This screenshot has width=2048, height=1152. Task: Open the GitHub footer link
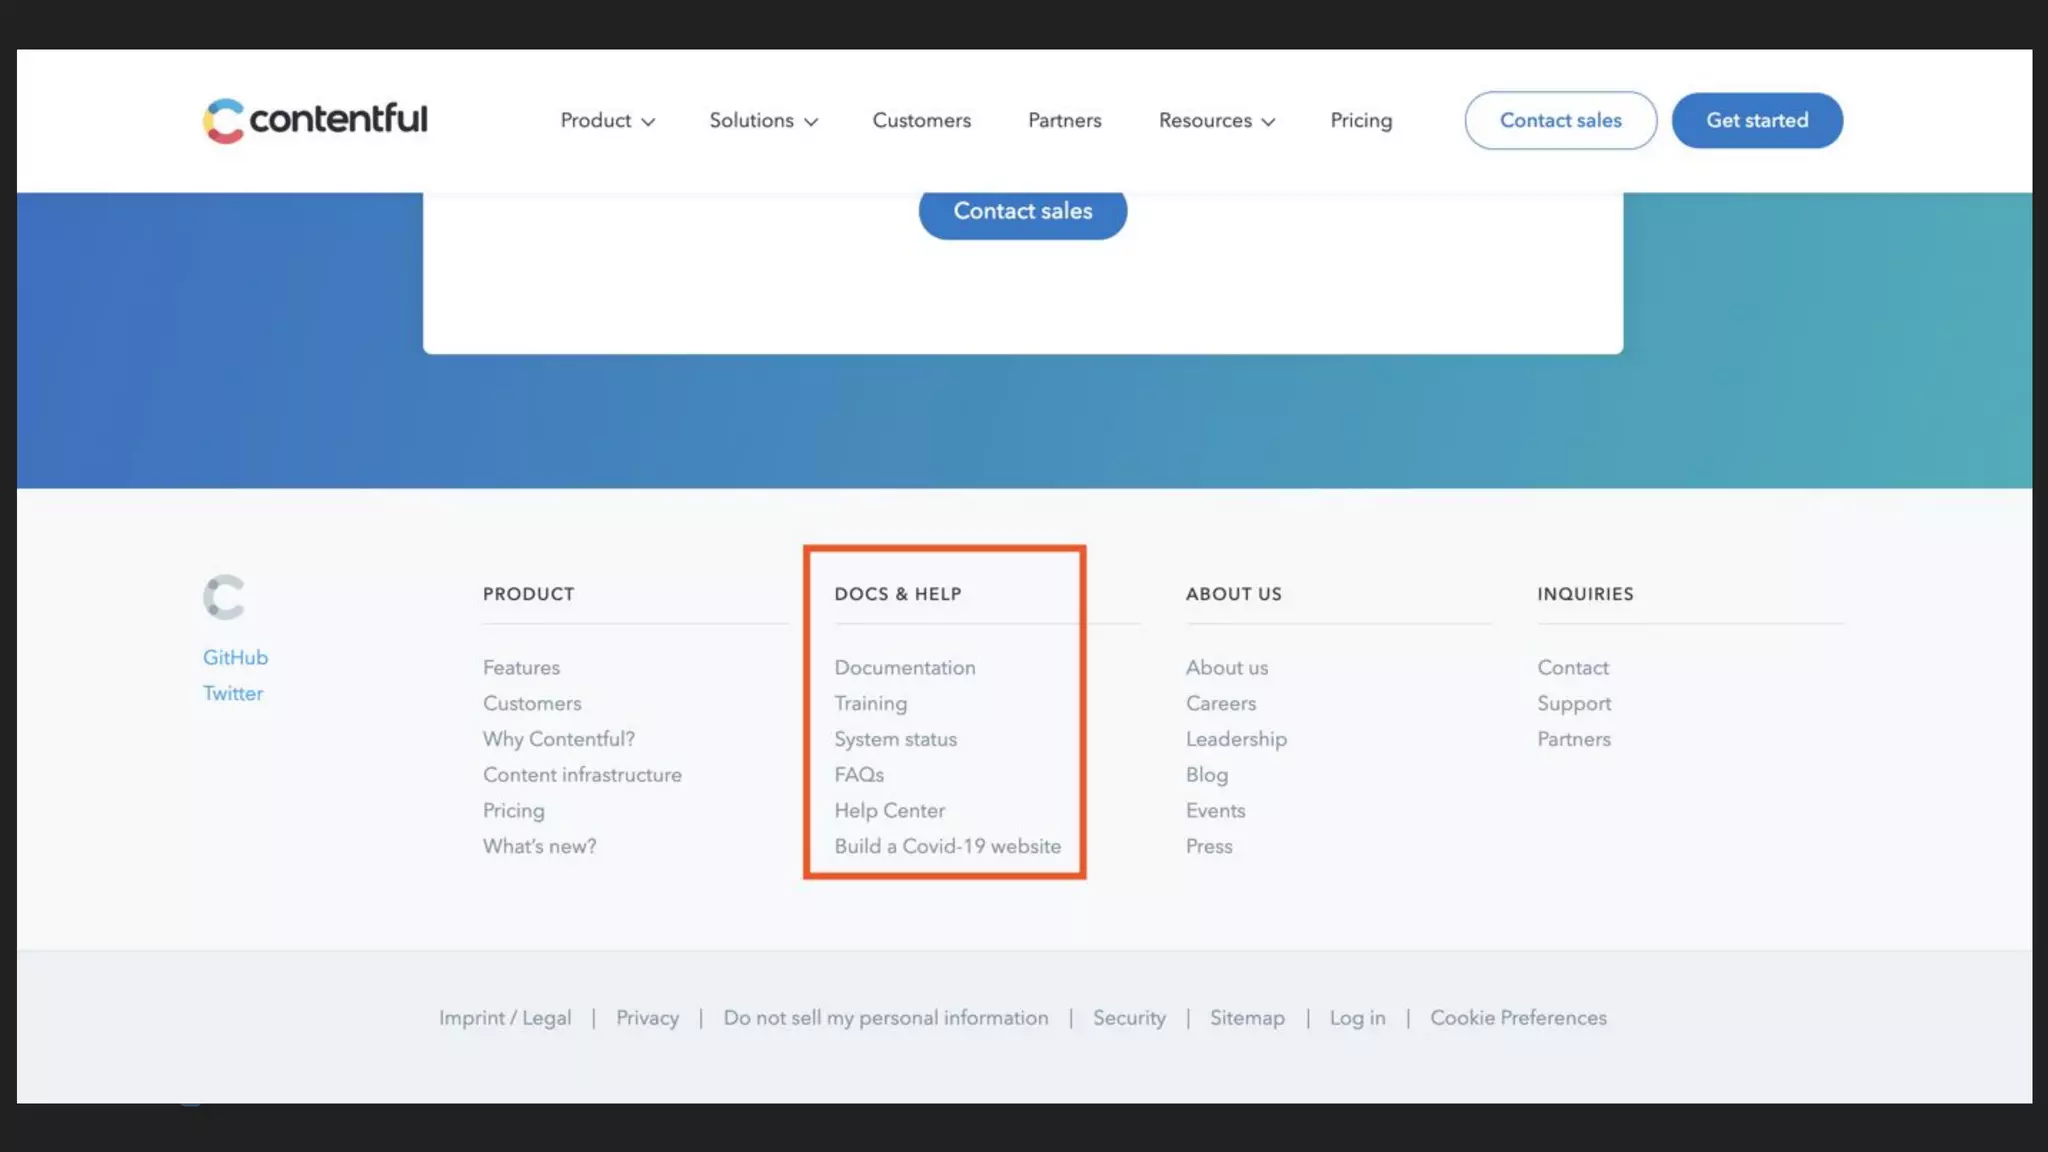[x=235, y=658]
